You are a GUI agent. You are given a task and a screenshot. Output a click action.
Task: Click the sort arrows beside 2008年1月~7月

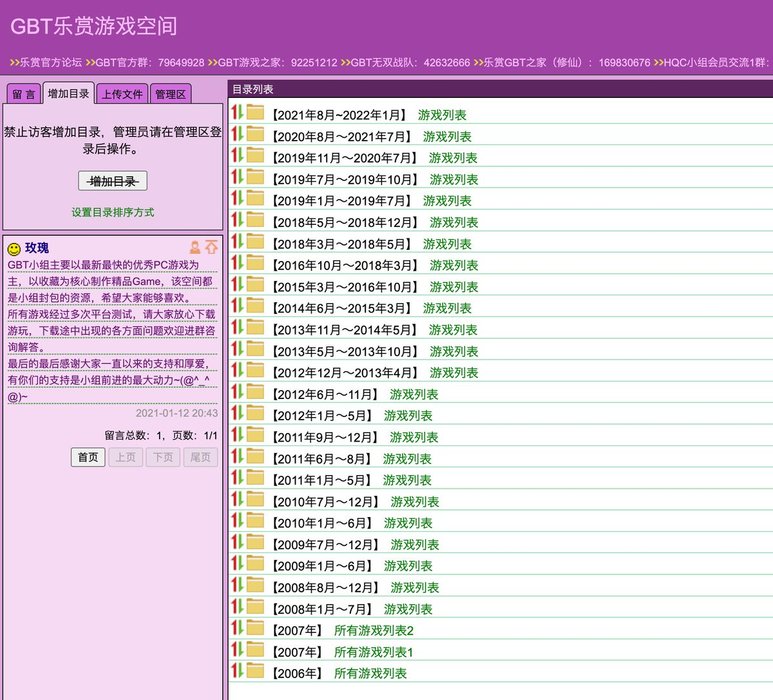(238, 607)
